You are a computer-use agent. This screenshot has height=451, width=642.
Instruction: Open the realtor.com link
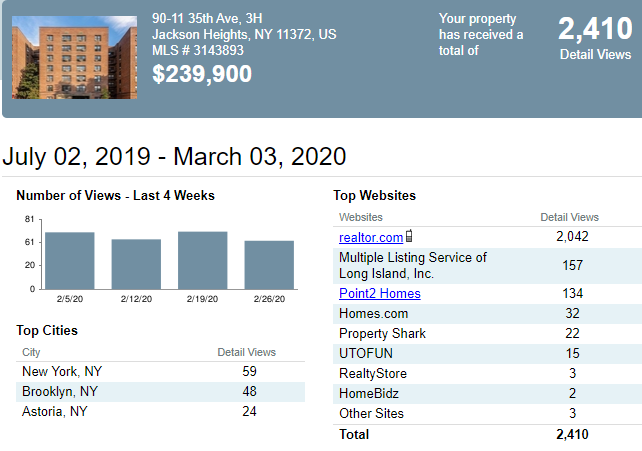pyautogui.click(x=371, y=237)
